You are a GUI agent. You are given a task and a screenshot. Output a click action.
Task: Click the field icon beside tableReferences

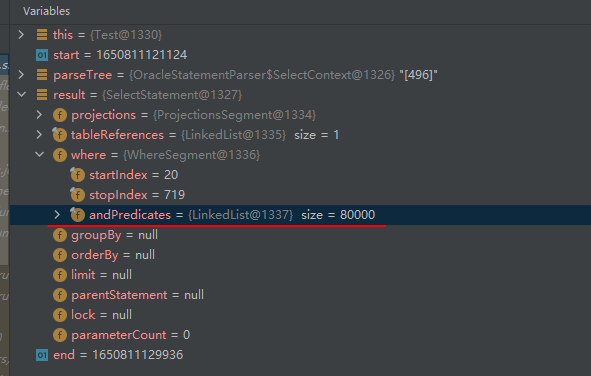pyautogui.click(x=60, y=135)
